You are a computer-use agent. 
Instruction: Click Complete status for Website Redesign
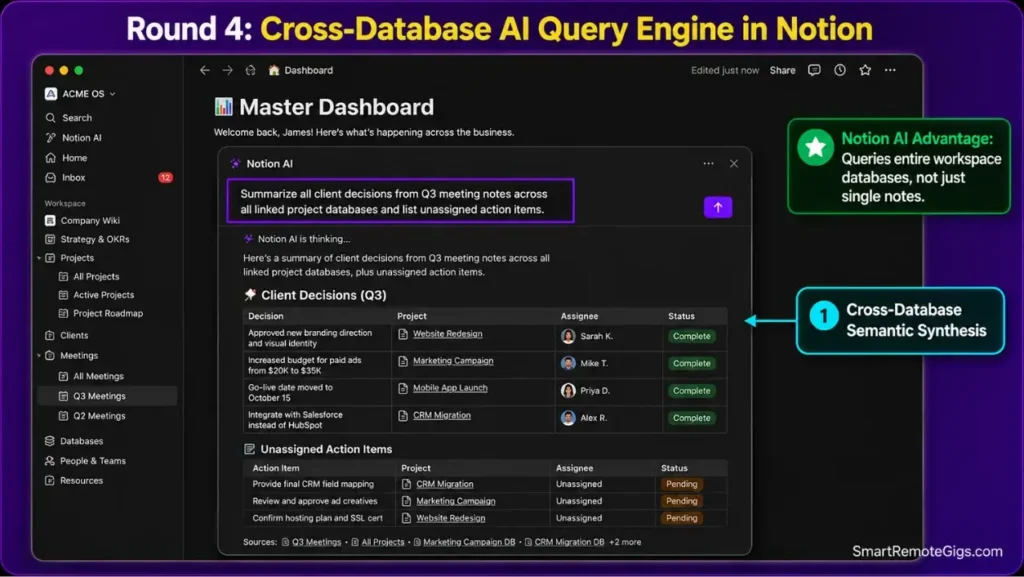[692, 336]
